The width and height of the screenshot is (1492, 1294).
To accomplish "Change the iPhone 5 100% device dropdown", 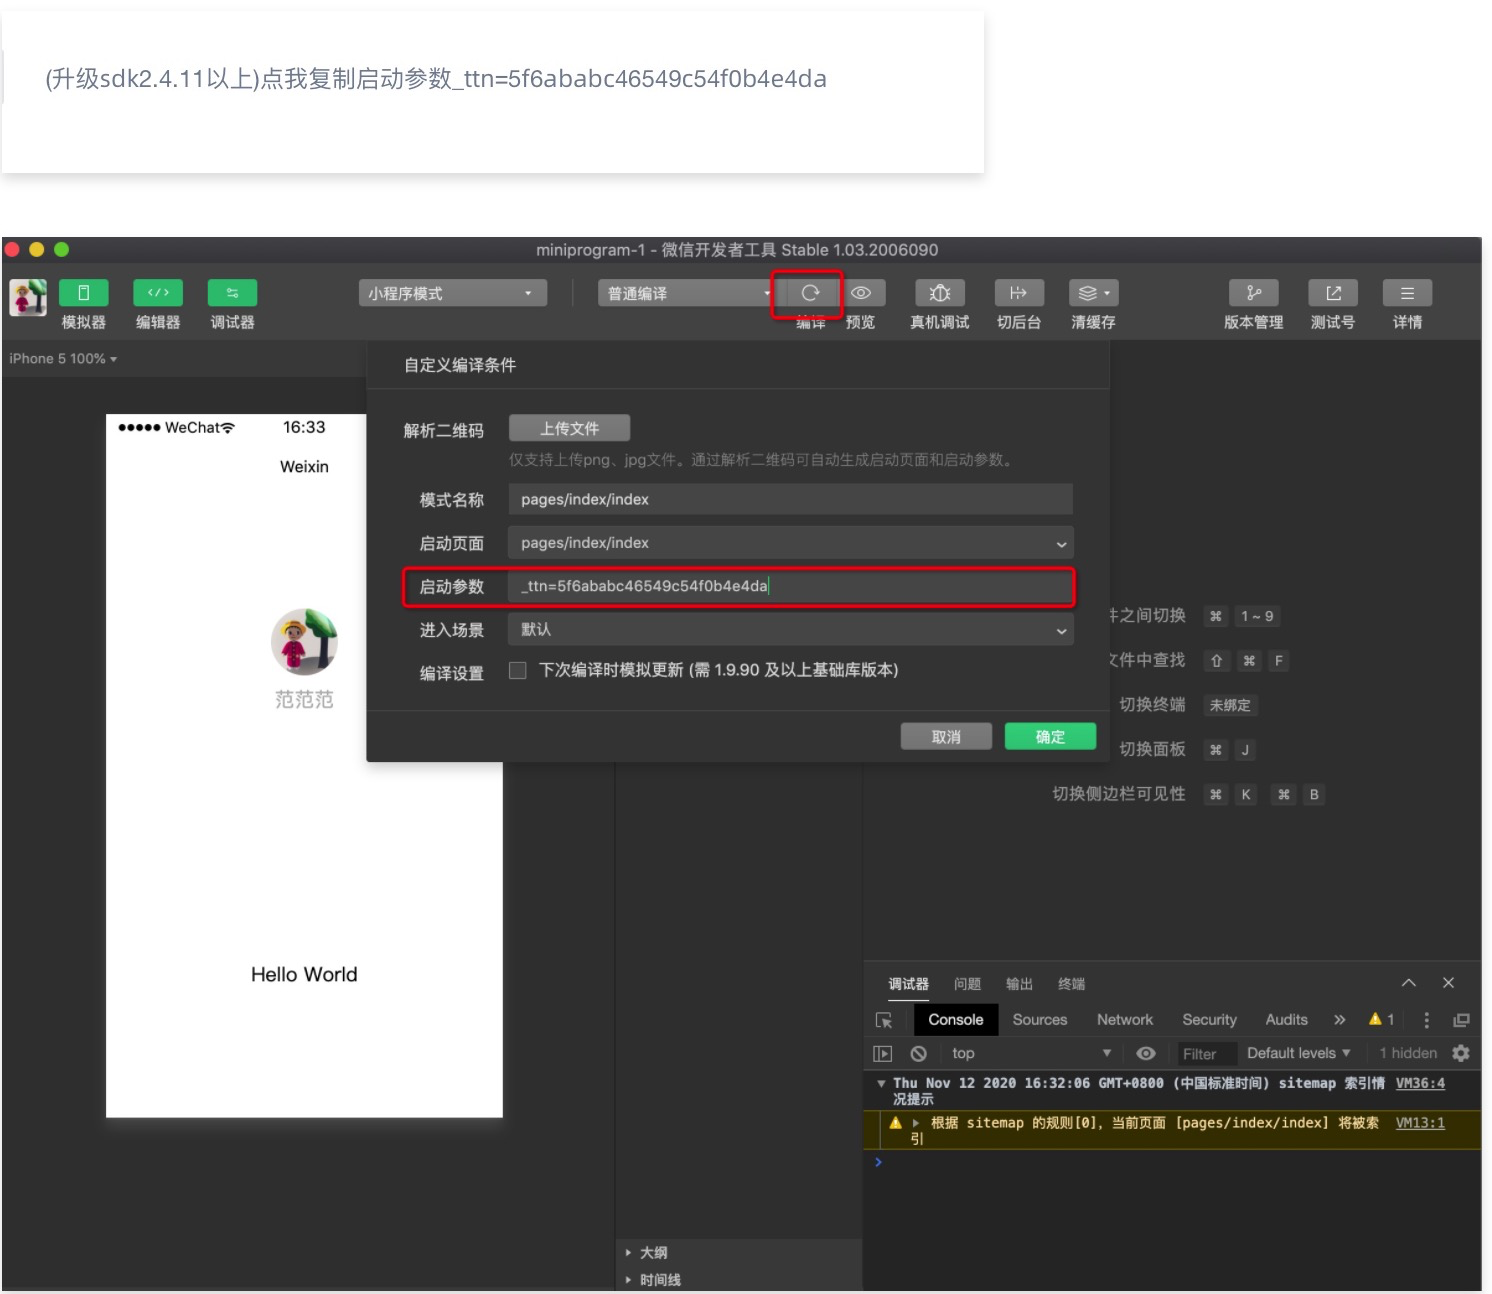I will tap(63, 359).
